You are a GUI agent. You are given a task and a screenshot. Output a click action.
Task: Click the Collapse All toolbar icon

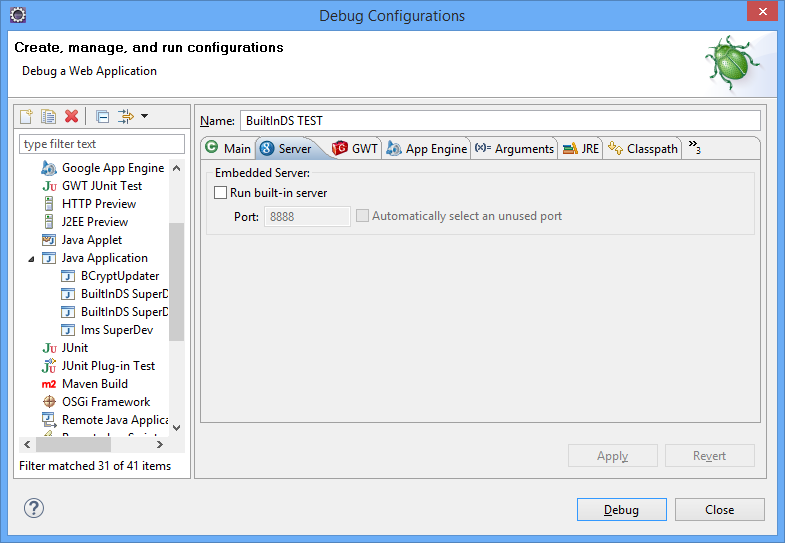(102, 117)
